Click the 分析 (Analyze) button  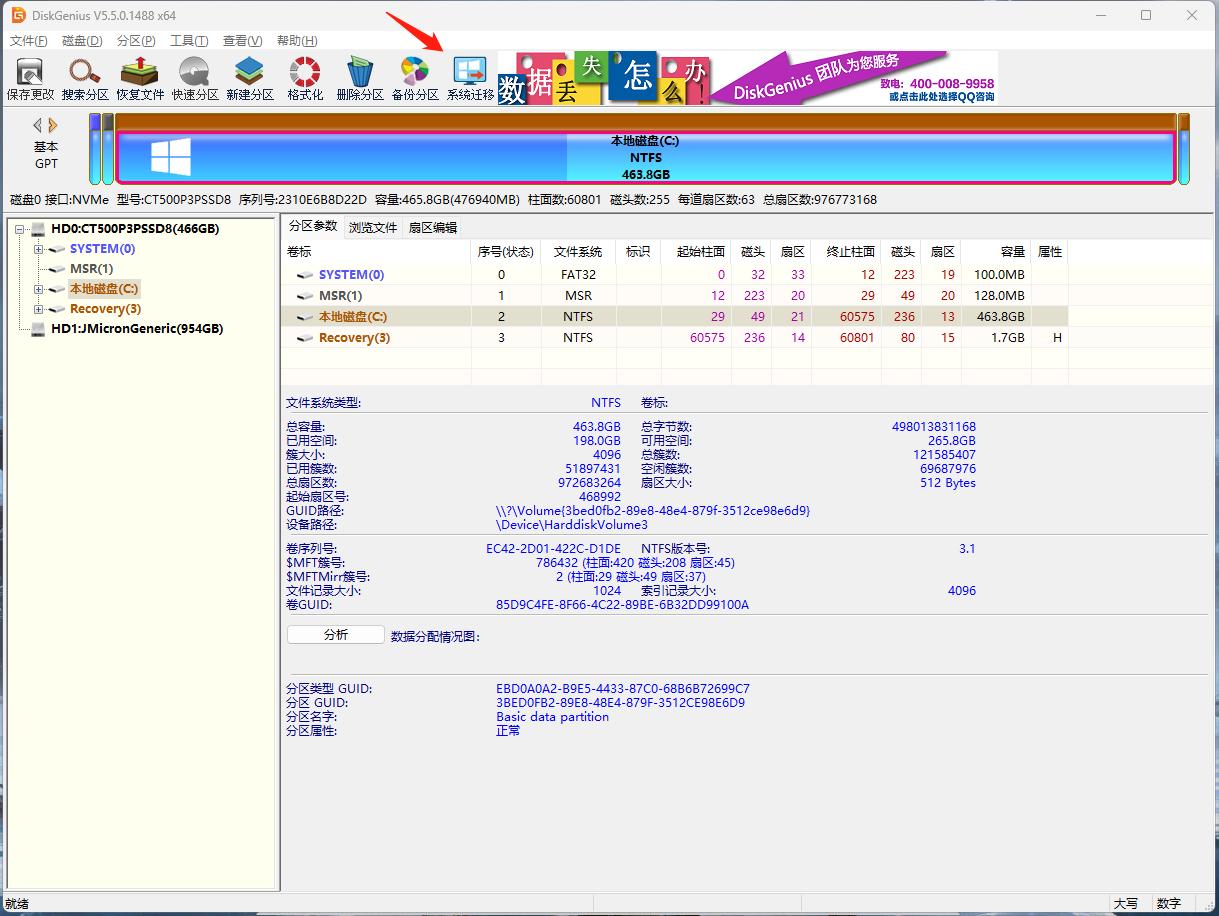point(335,633)
